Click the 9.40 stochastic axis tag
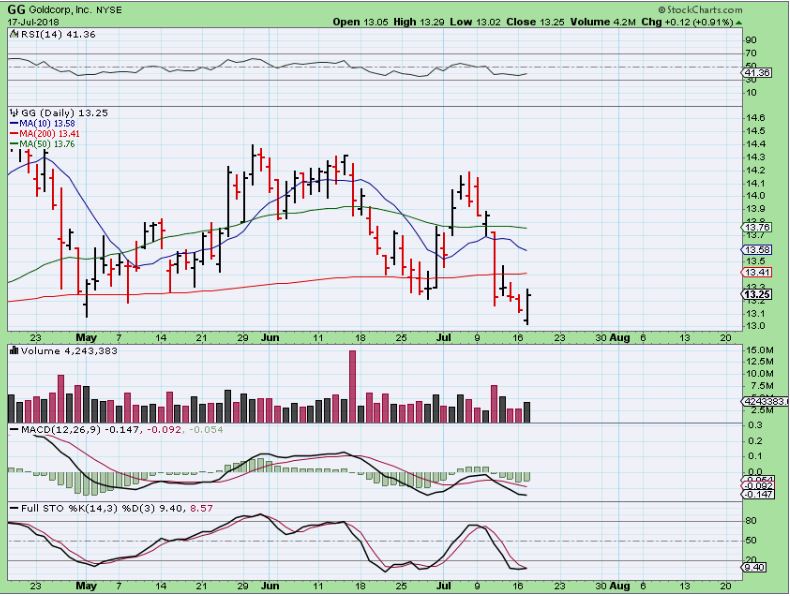The width and height of the screenshot is (790, 596). point(755,567)
